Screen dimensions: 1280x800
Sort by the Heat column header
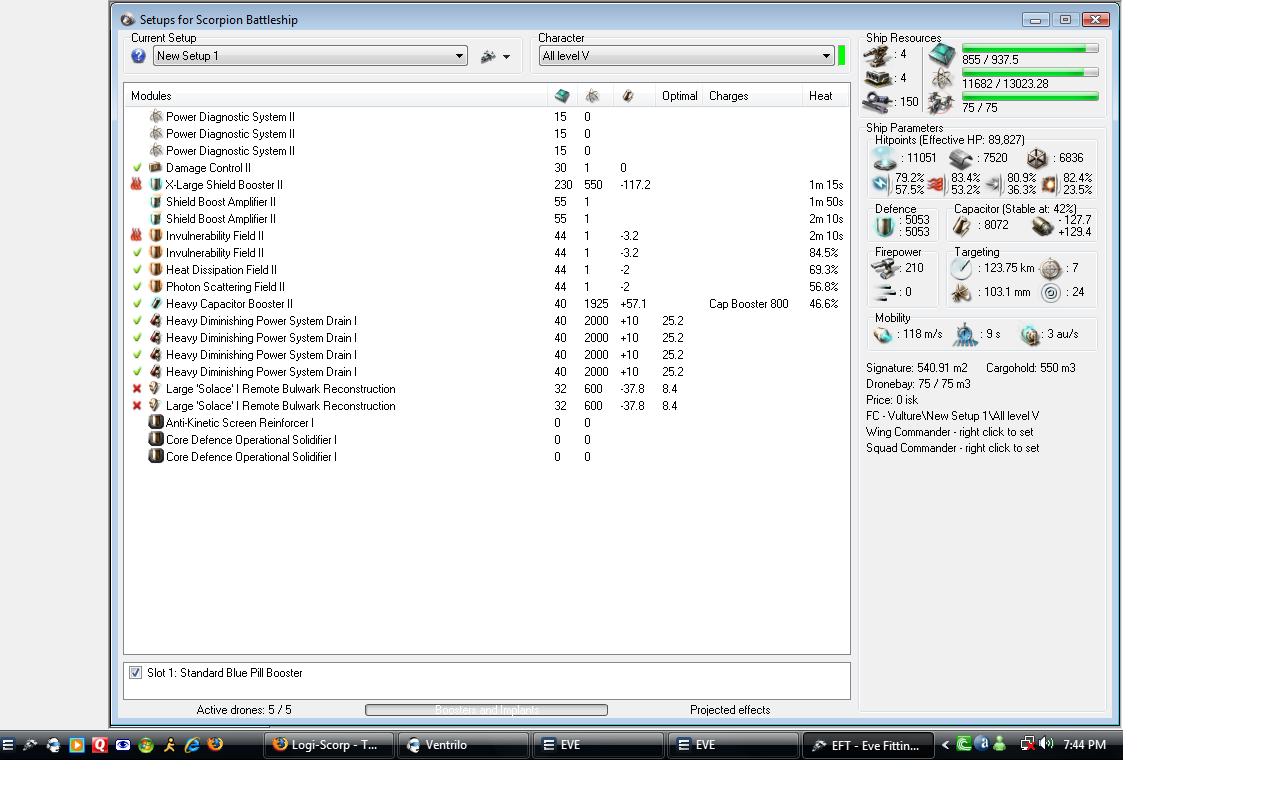tap(826, 96)
